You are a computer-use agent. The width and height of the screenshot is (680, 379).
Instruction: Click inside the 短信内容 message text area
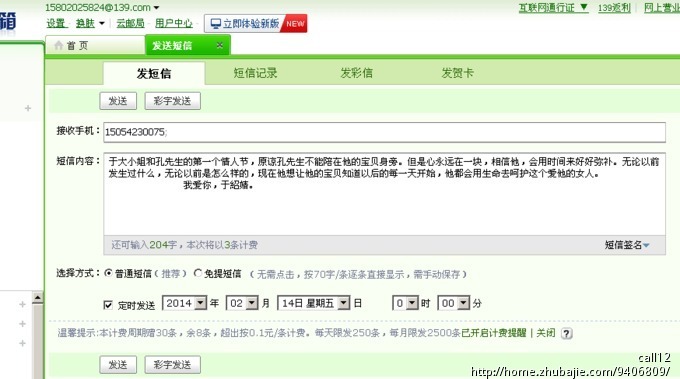pos(384,194)
